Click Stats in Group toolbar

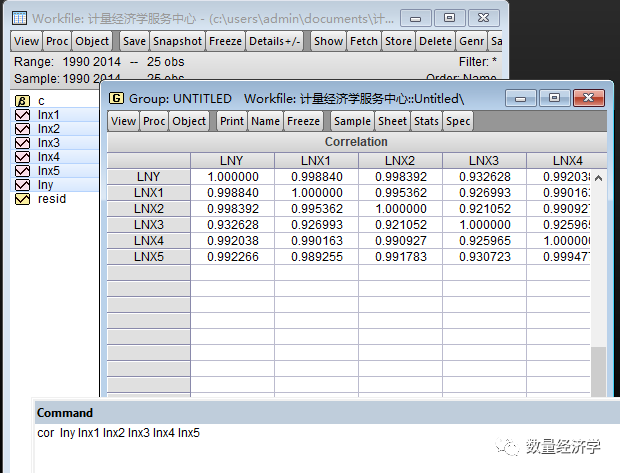click(426, 121)
